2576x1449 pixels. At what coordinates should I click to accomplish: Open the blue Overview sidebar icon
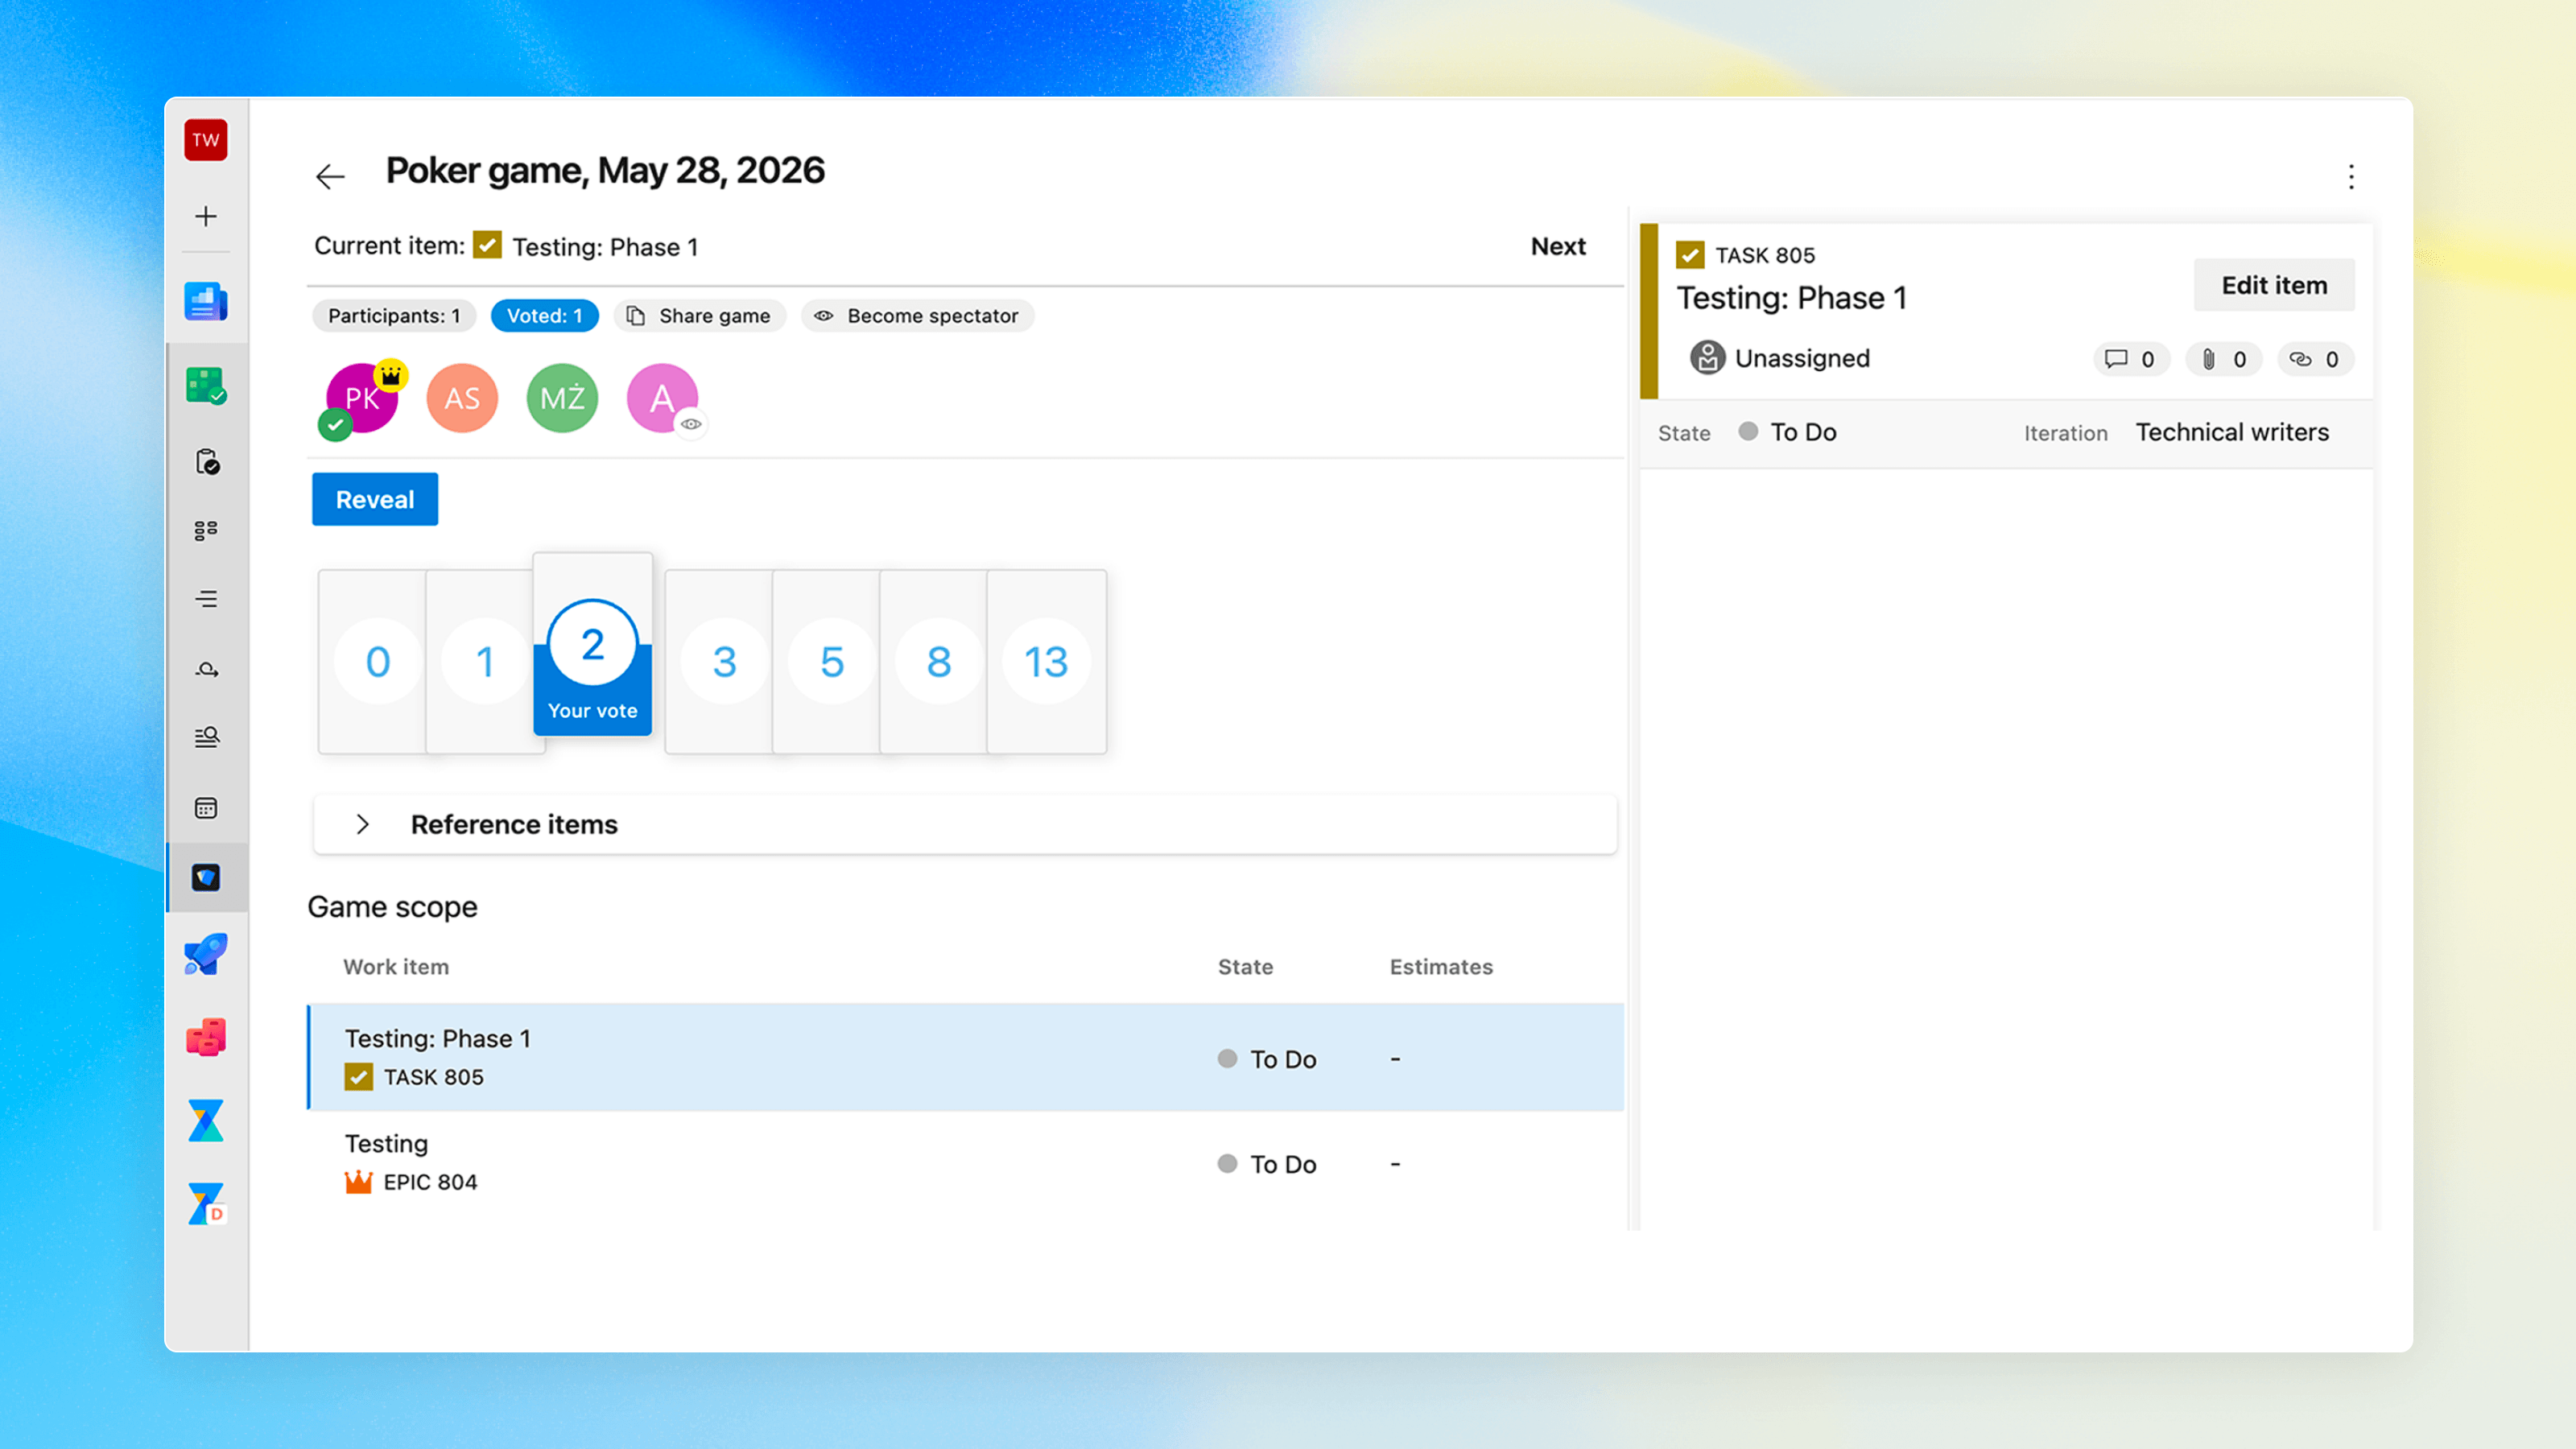tap(206, 301)
